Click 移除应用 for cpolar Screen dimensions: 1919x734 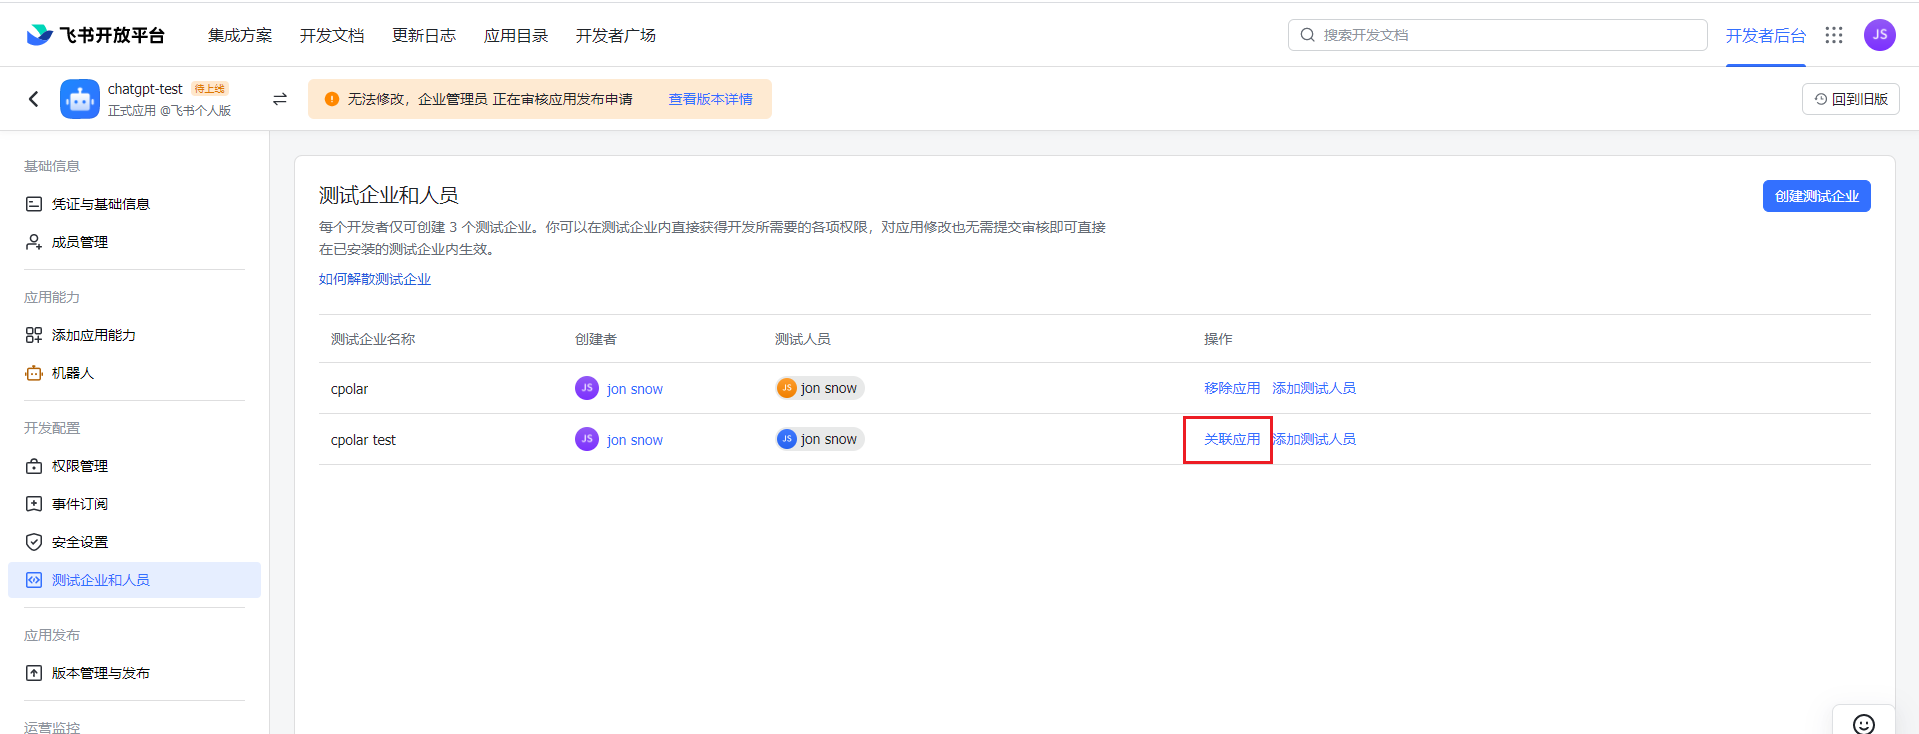tap(1232, 388)
